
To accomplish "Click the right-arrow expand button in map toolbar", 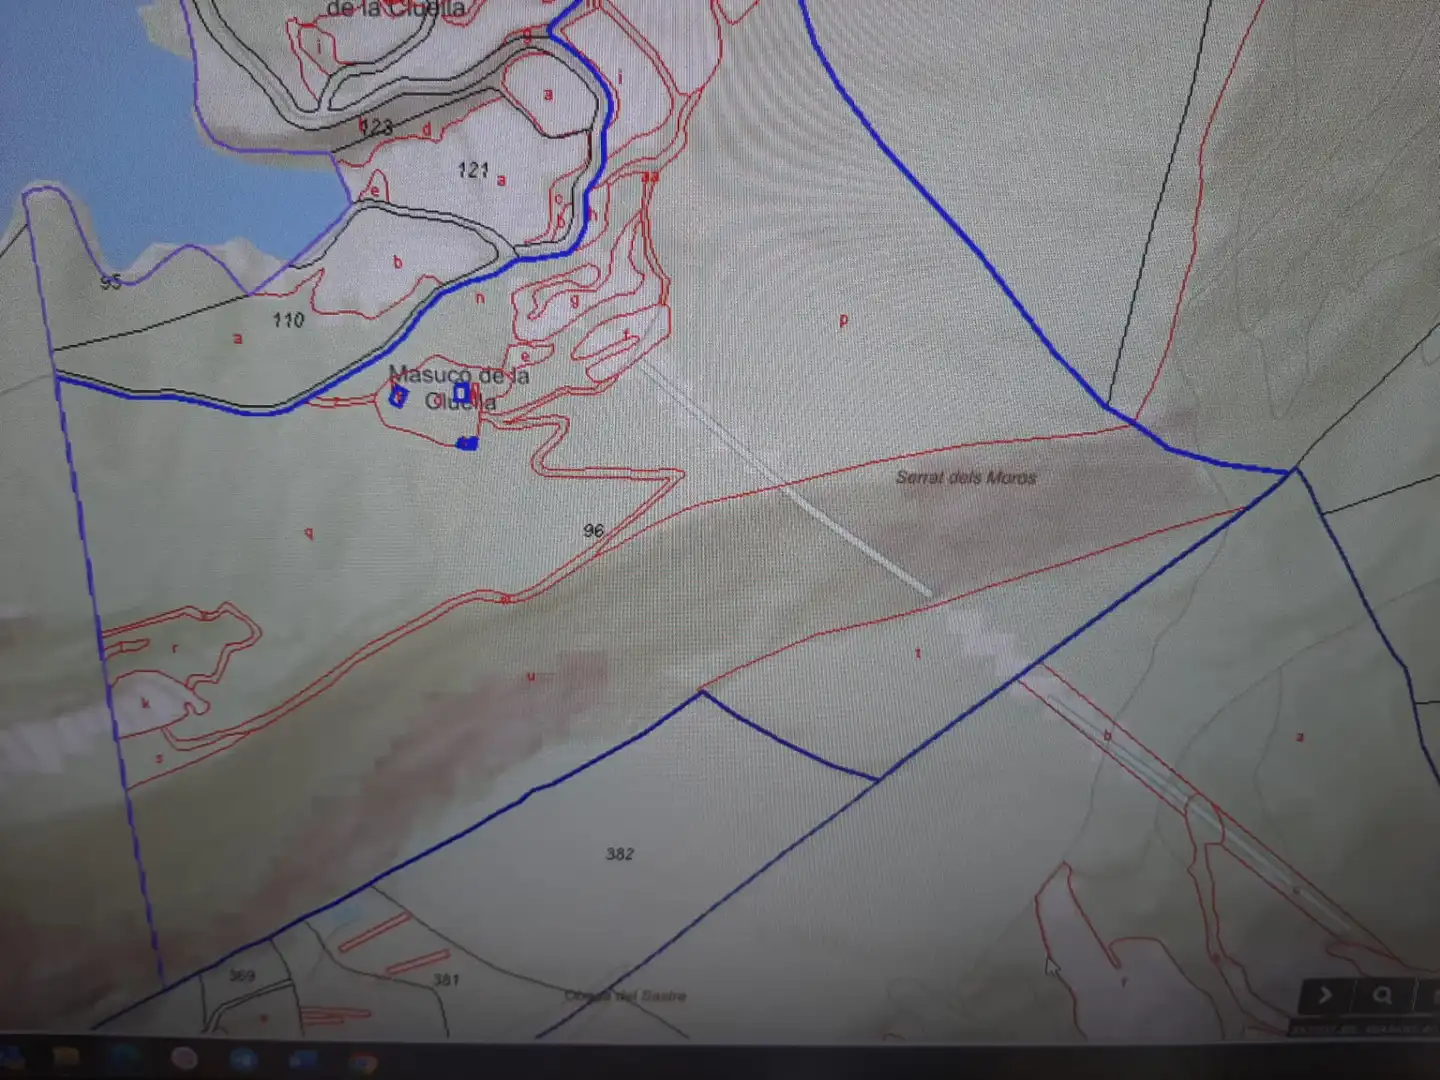I will pos(1325,995).
